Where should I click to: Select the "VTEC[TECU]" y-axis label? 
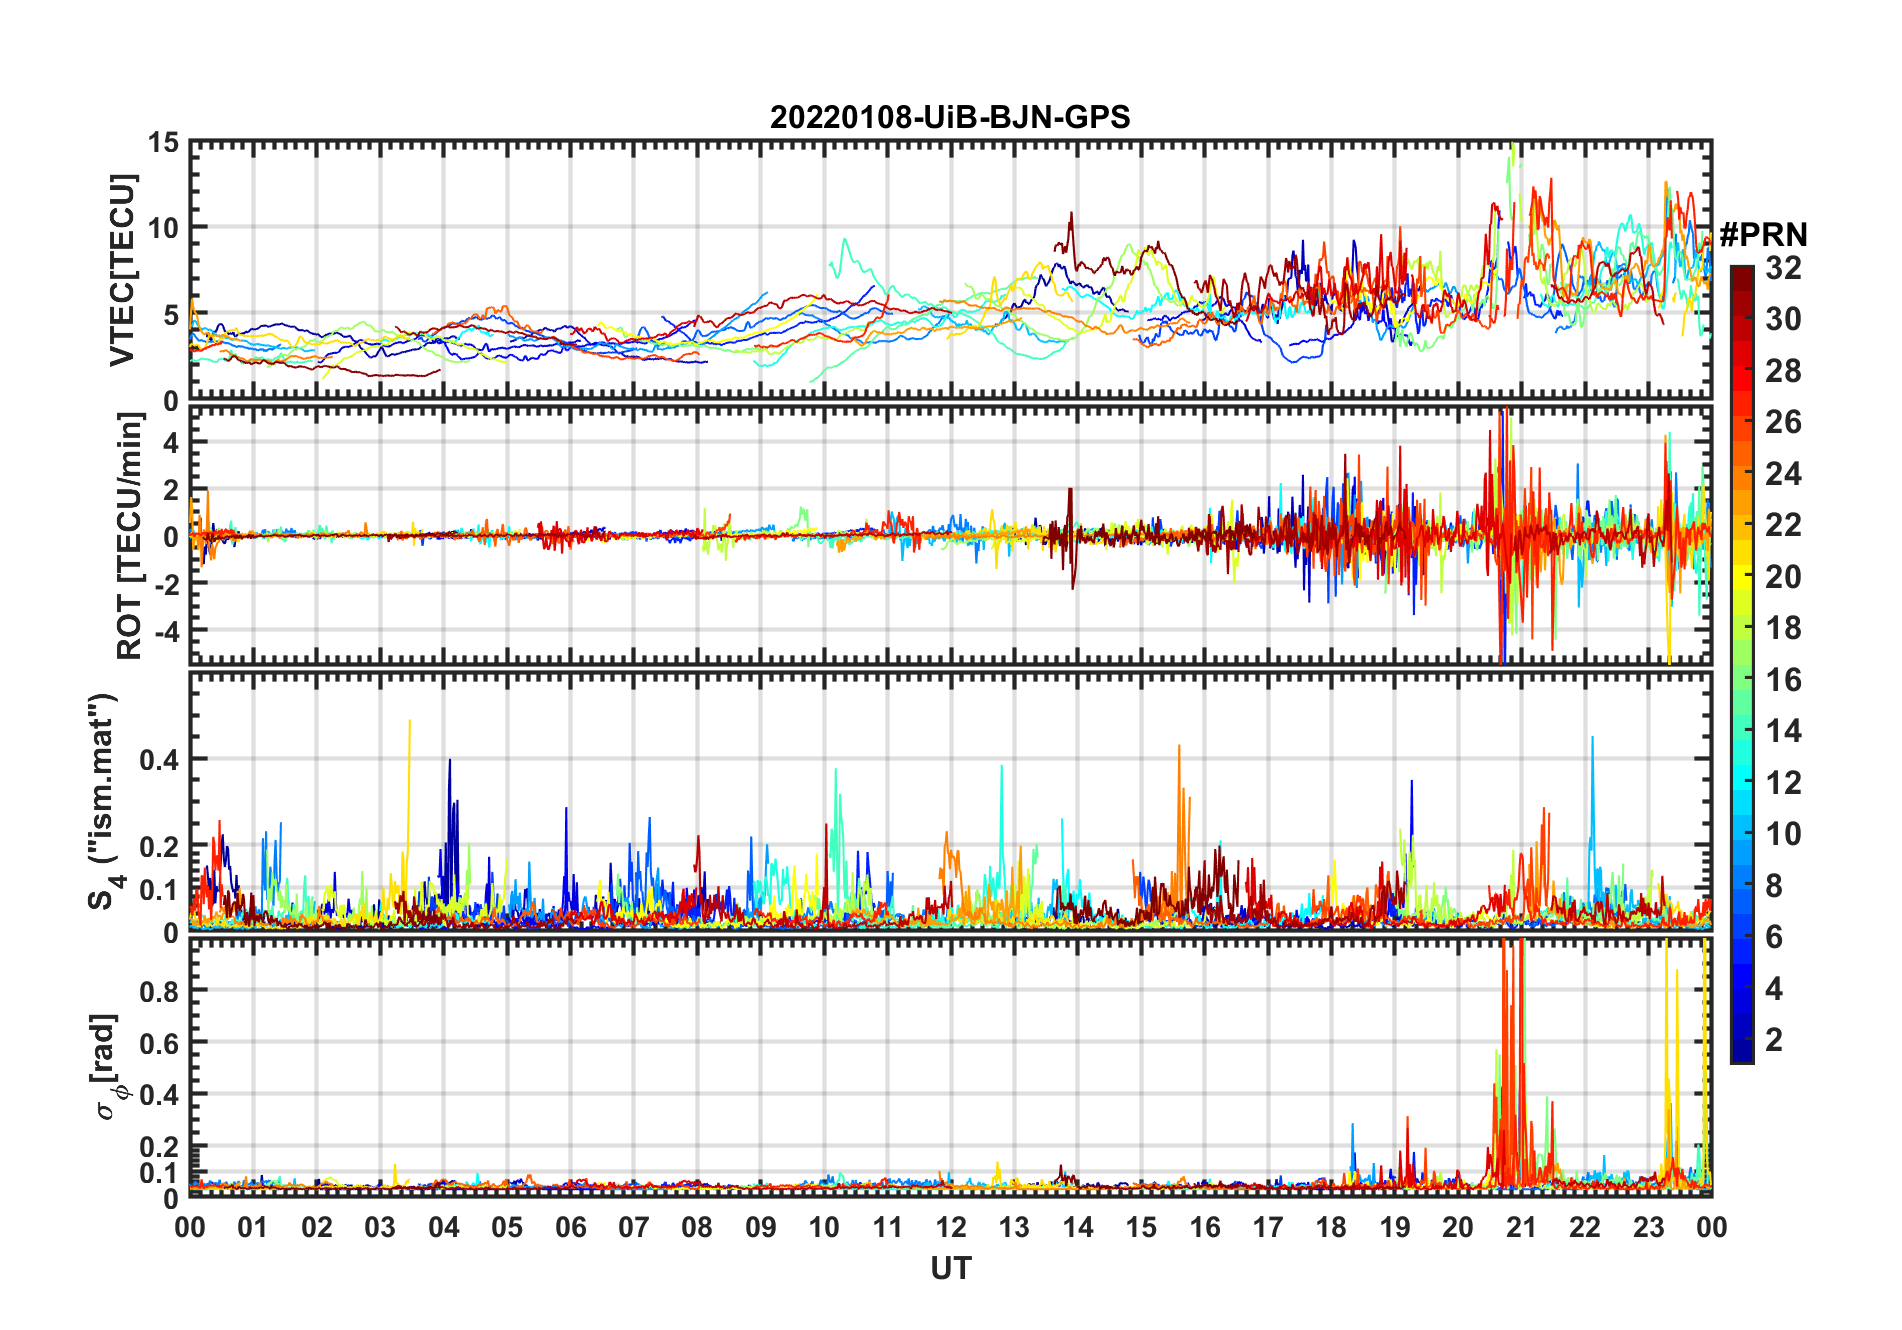(x=122, y=270)
